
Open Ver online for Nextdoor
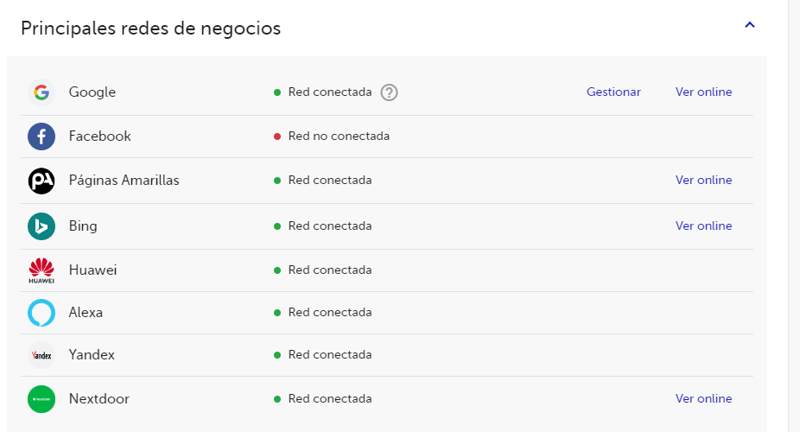pyautogui.click(x=703, y=398)
